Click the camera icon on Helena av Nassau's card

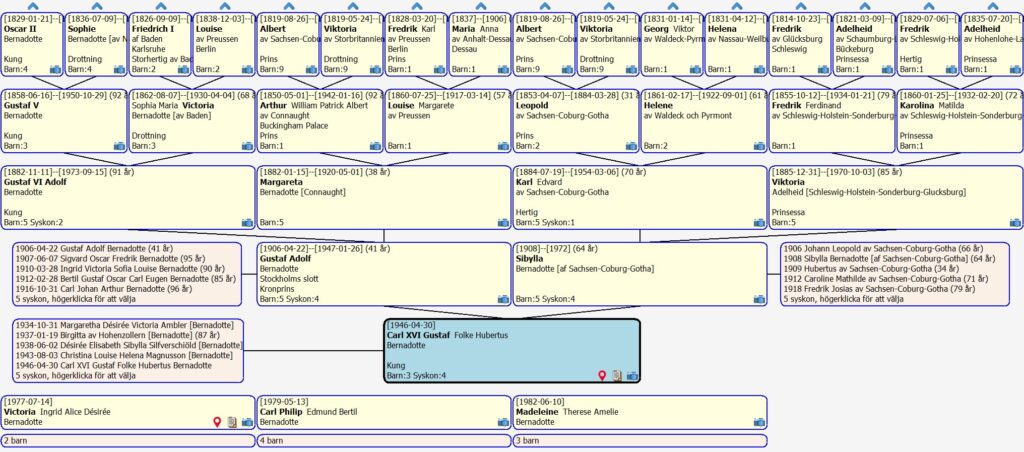[x=760, y=69]
